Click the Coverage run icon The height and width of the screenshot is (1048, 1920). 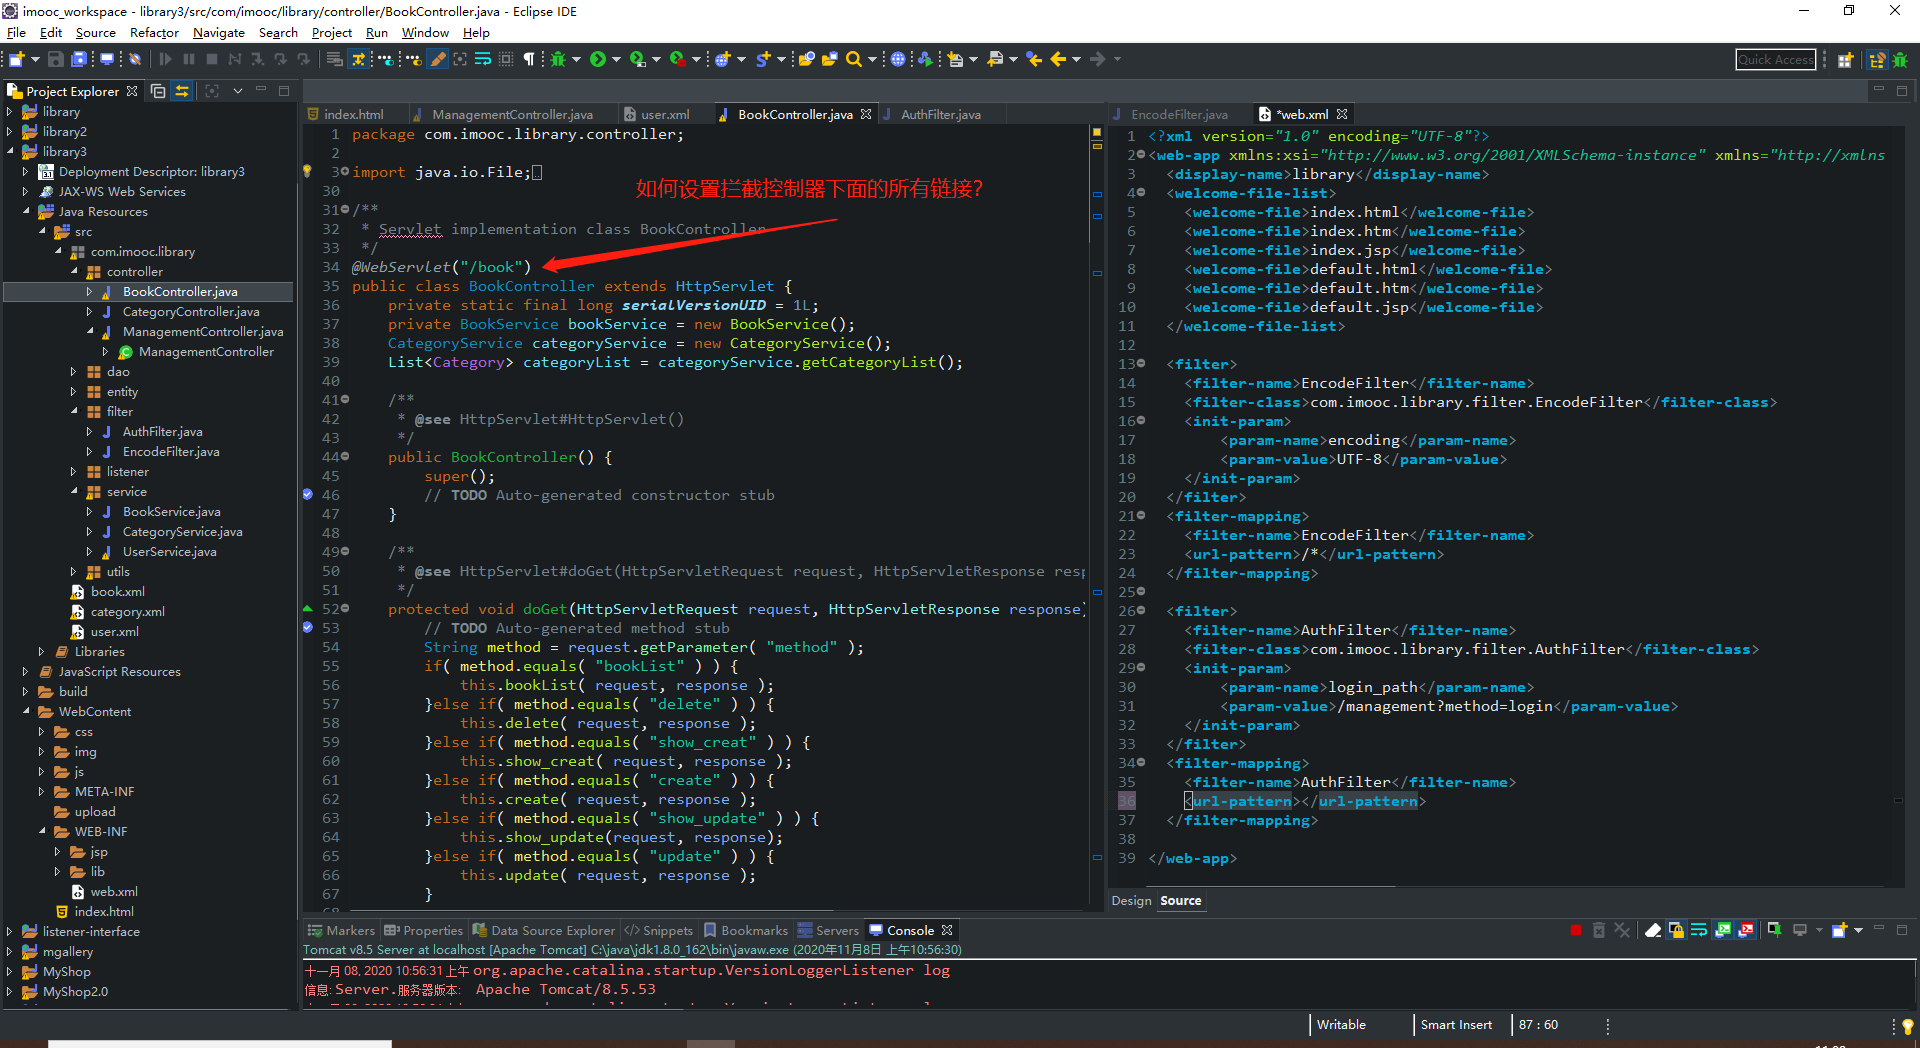point(637,60)
